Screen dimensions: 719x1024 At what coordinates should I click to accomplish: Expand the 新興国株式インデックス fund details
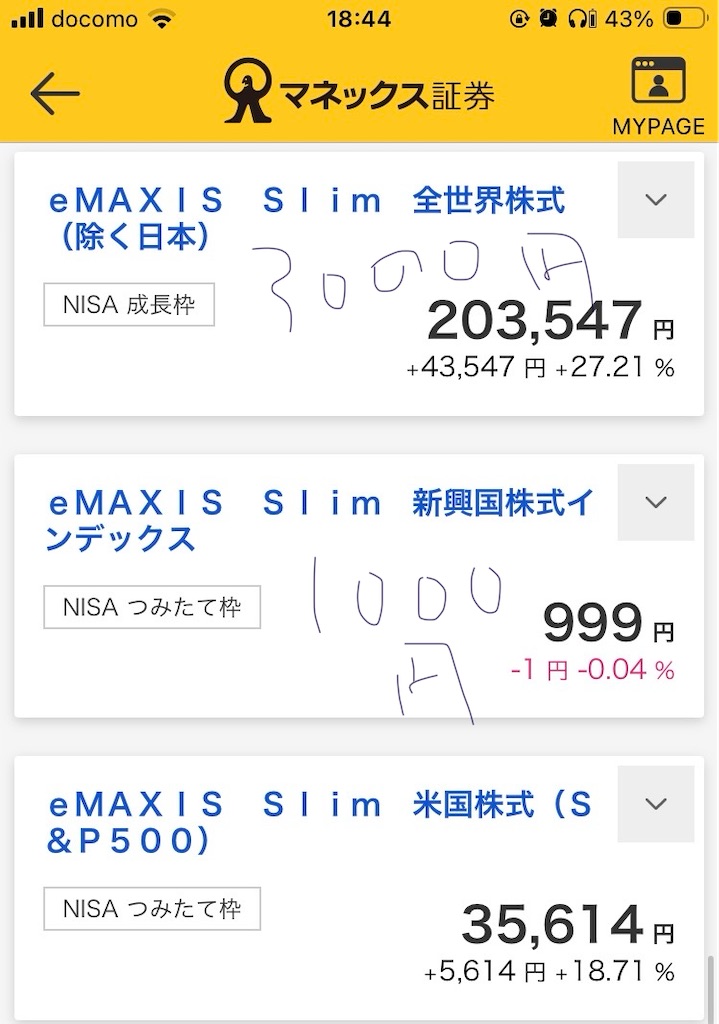656,502
